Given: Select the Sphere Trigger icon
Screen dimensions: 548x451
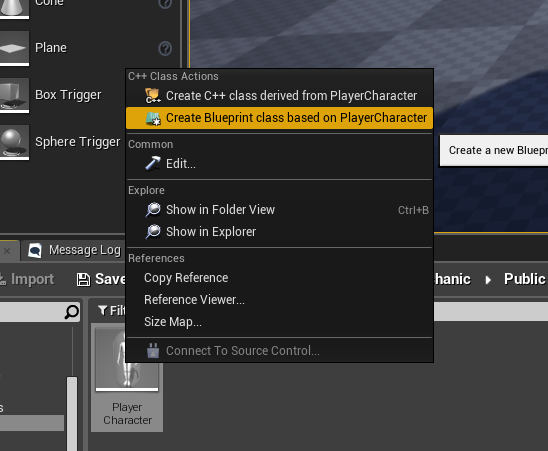Looking at the screenshot, I should tap(14, 142).
